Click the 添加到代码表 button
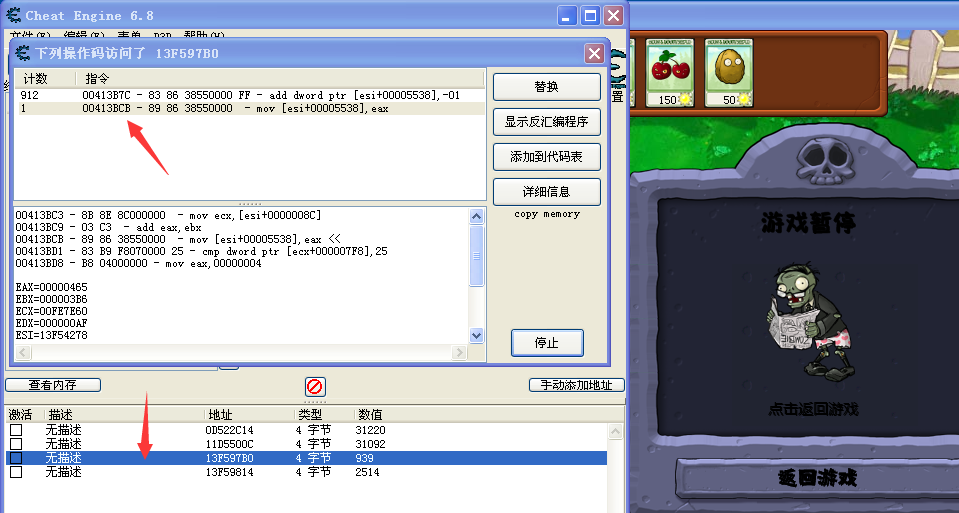 [546, 157]
